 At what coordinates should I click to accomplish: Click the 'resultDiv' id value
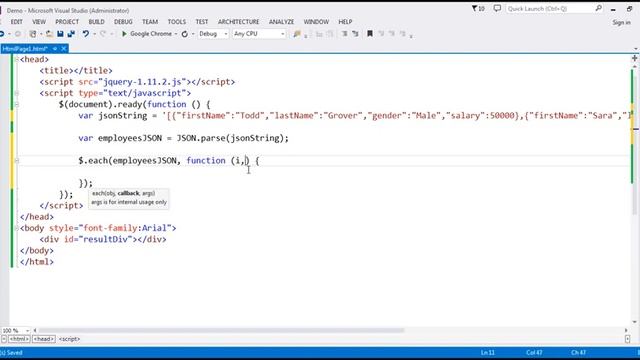pyautogui.click(x=108, y=240)
